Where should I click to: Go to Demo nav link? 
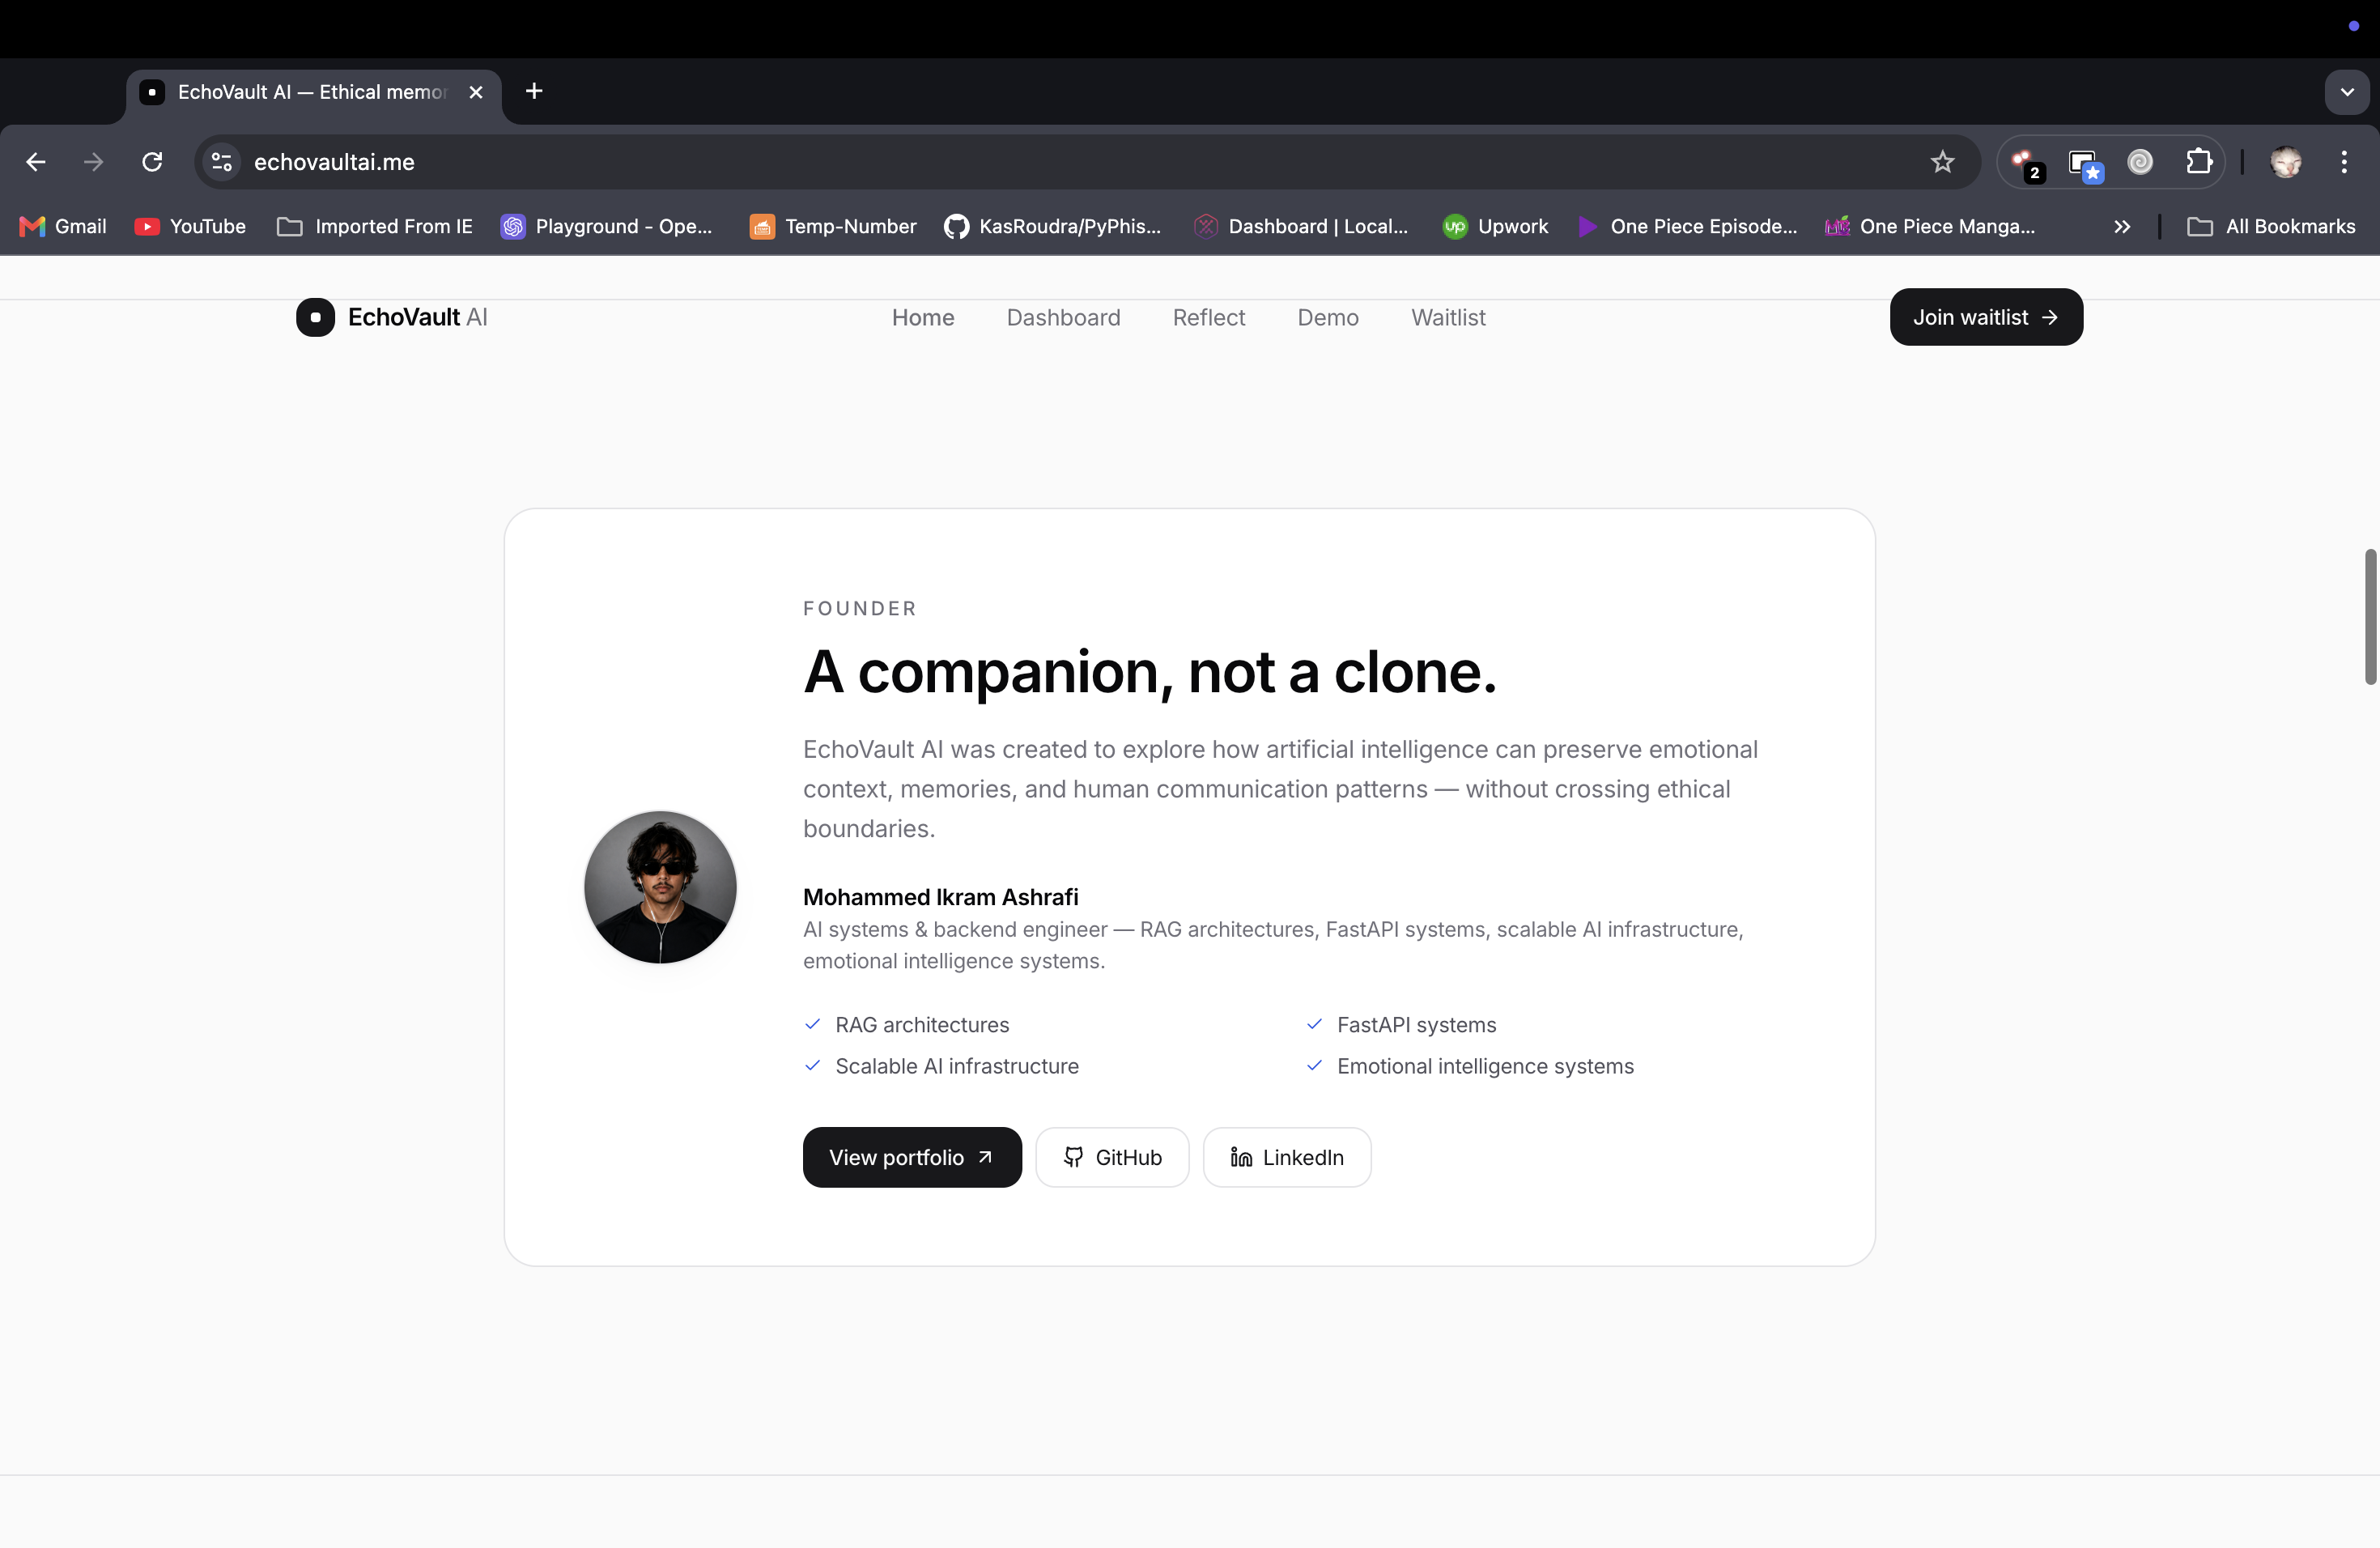pyautogui.click(x=1327, y=317)
